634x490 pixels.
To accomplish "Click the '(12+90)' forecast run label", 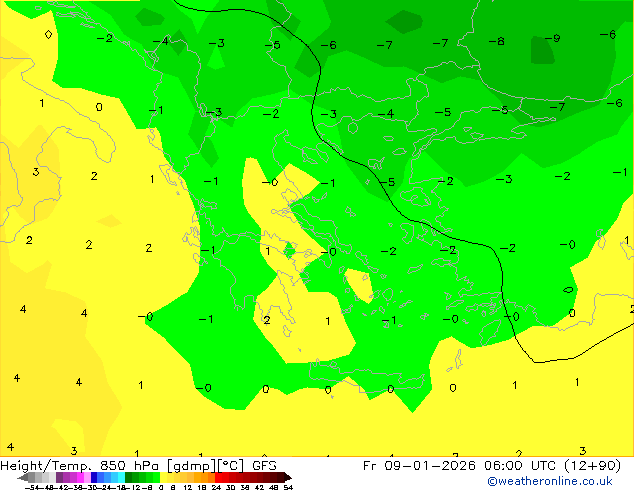I will (592, 466).
